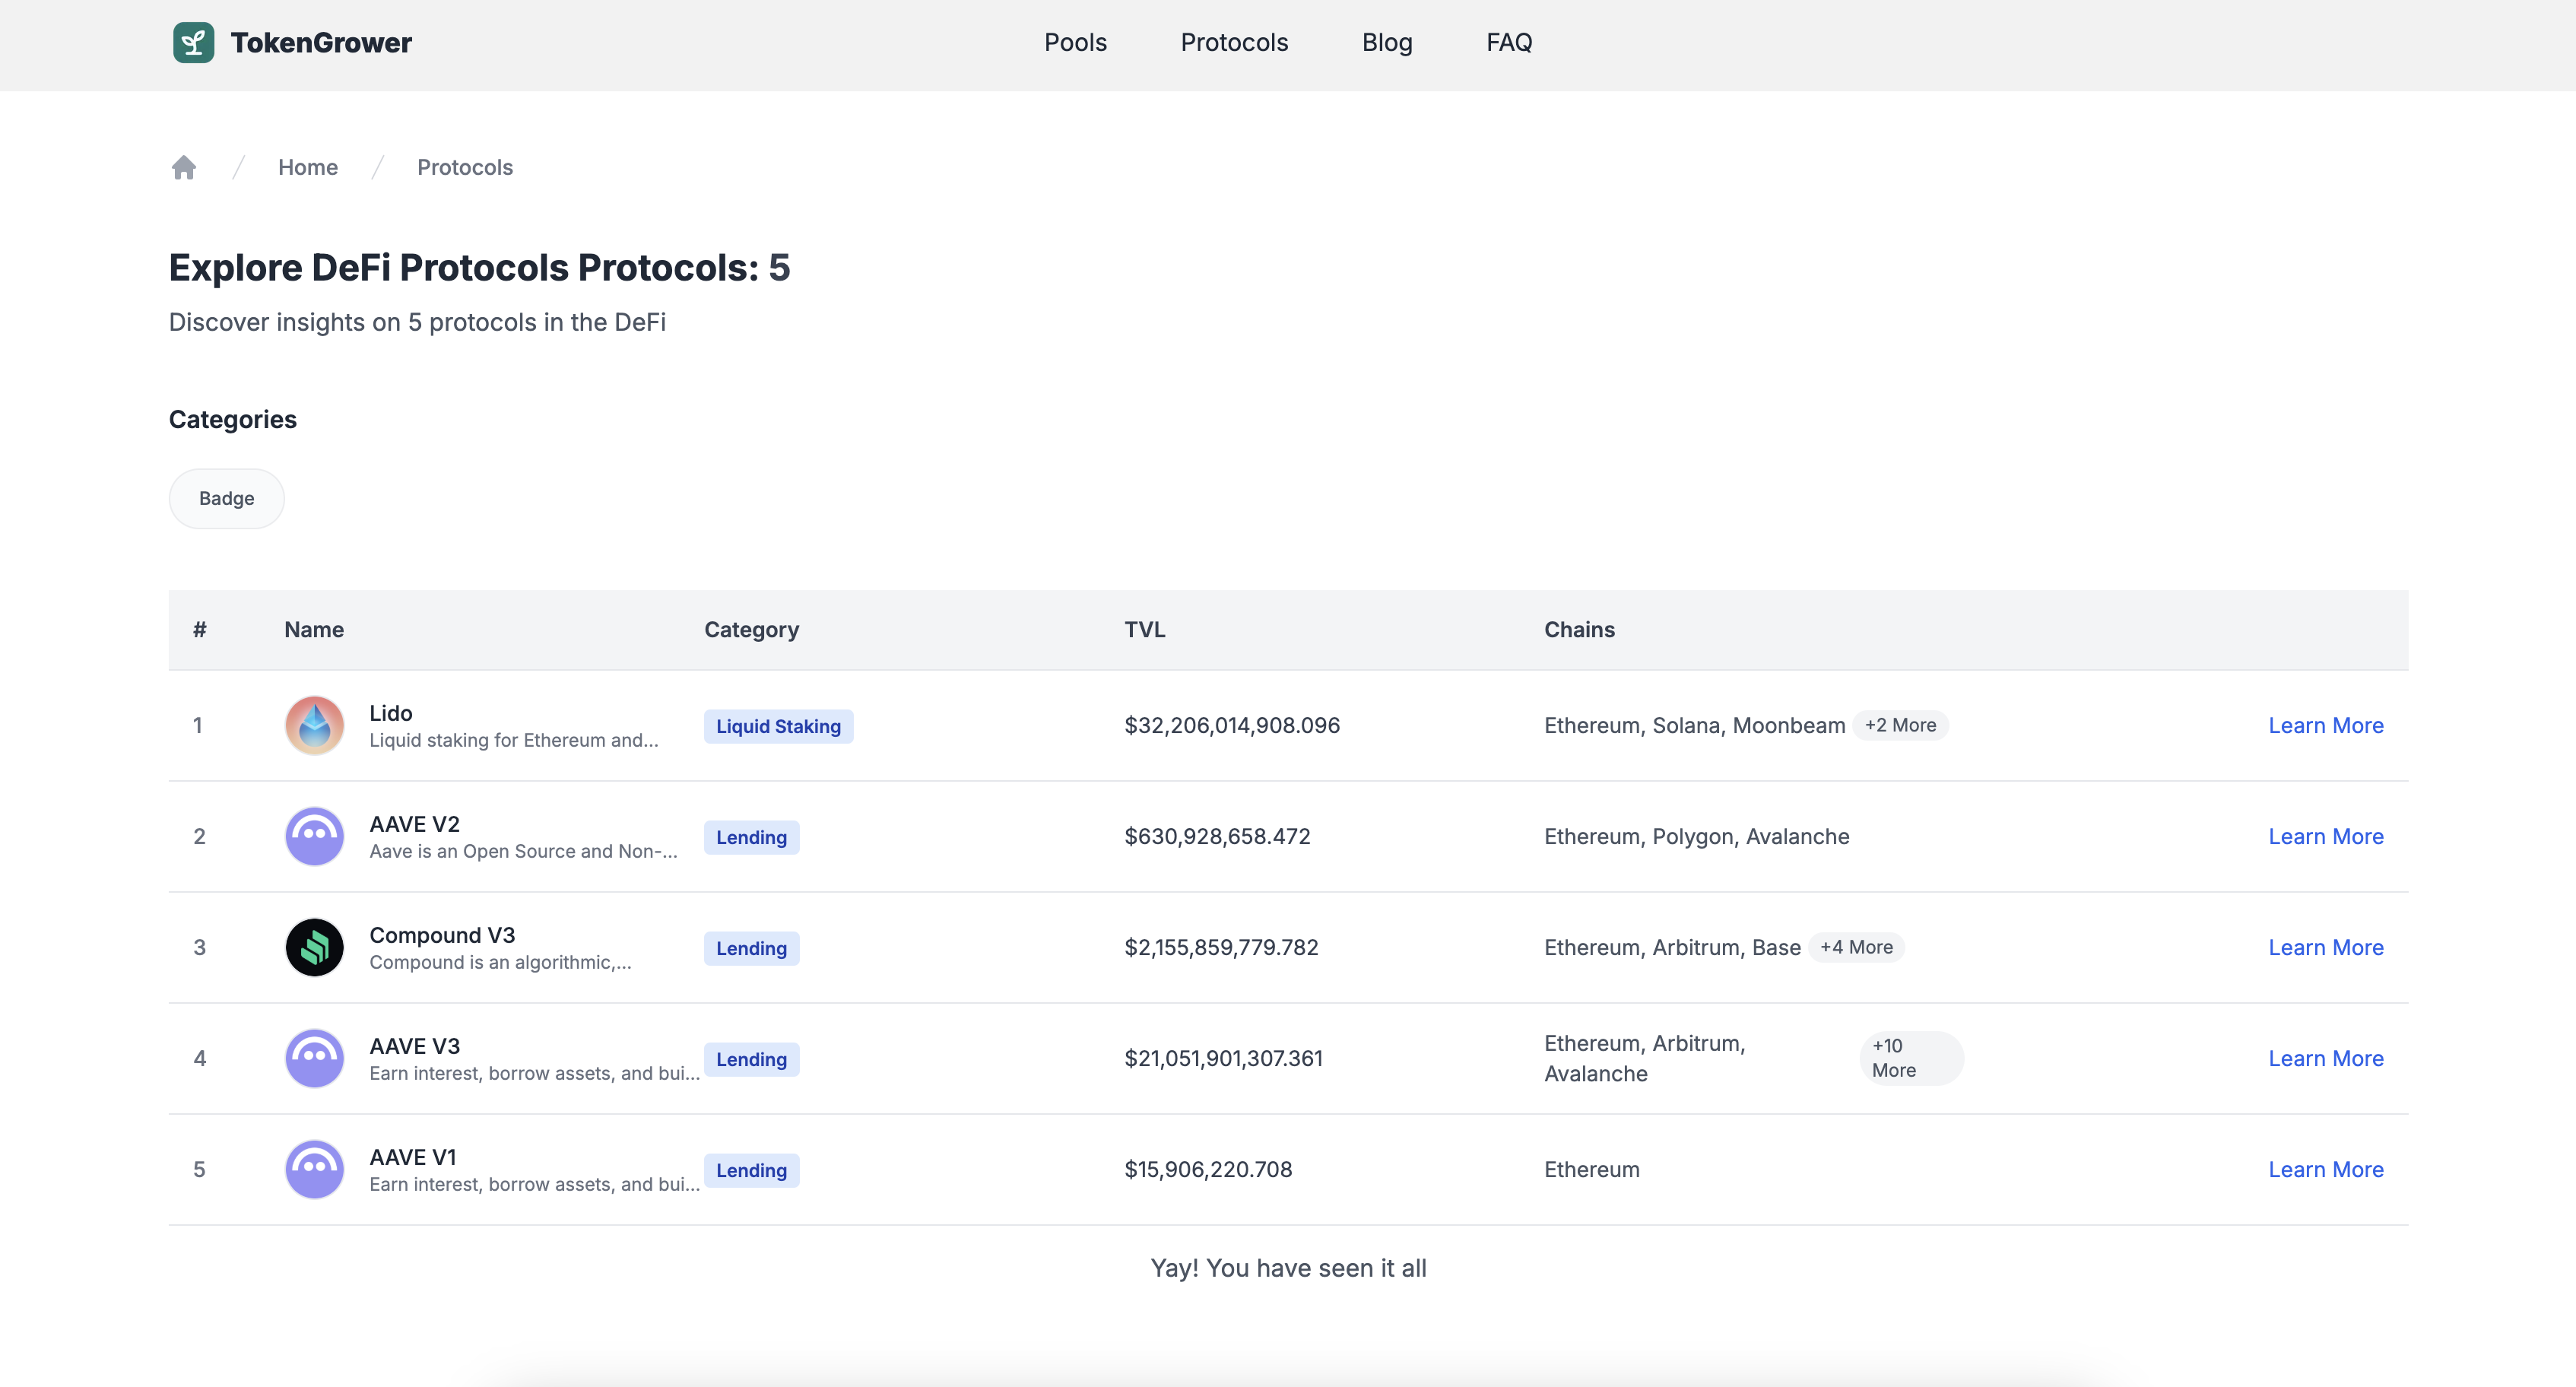Click 'Ethereum, Arbitrum, Base' chains text
Screen dimensions: 2576x1387
coord(1672,947)
